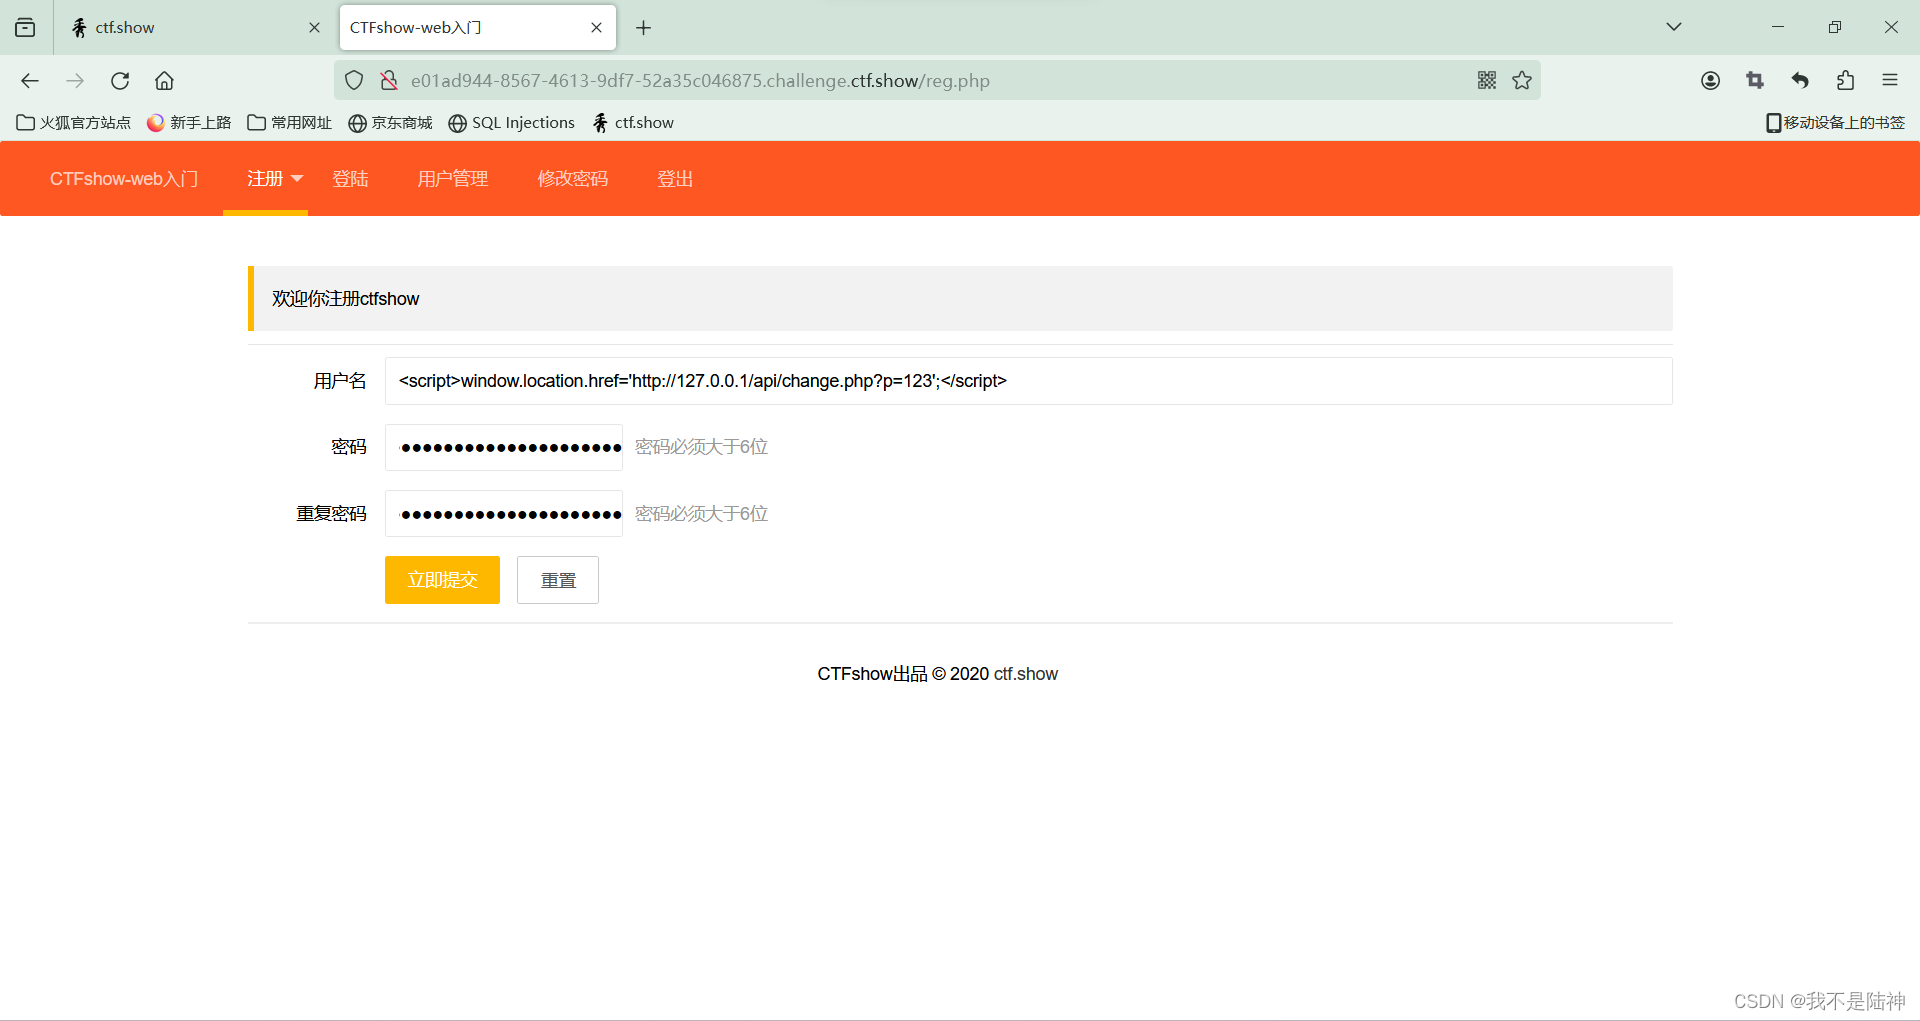1920x1021 pixels.
Task: Open the 用户管理 page
Action: pos(453,179)
